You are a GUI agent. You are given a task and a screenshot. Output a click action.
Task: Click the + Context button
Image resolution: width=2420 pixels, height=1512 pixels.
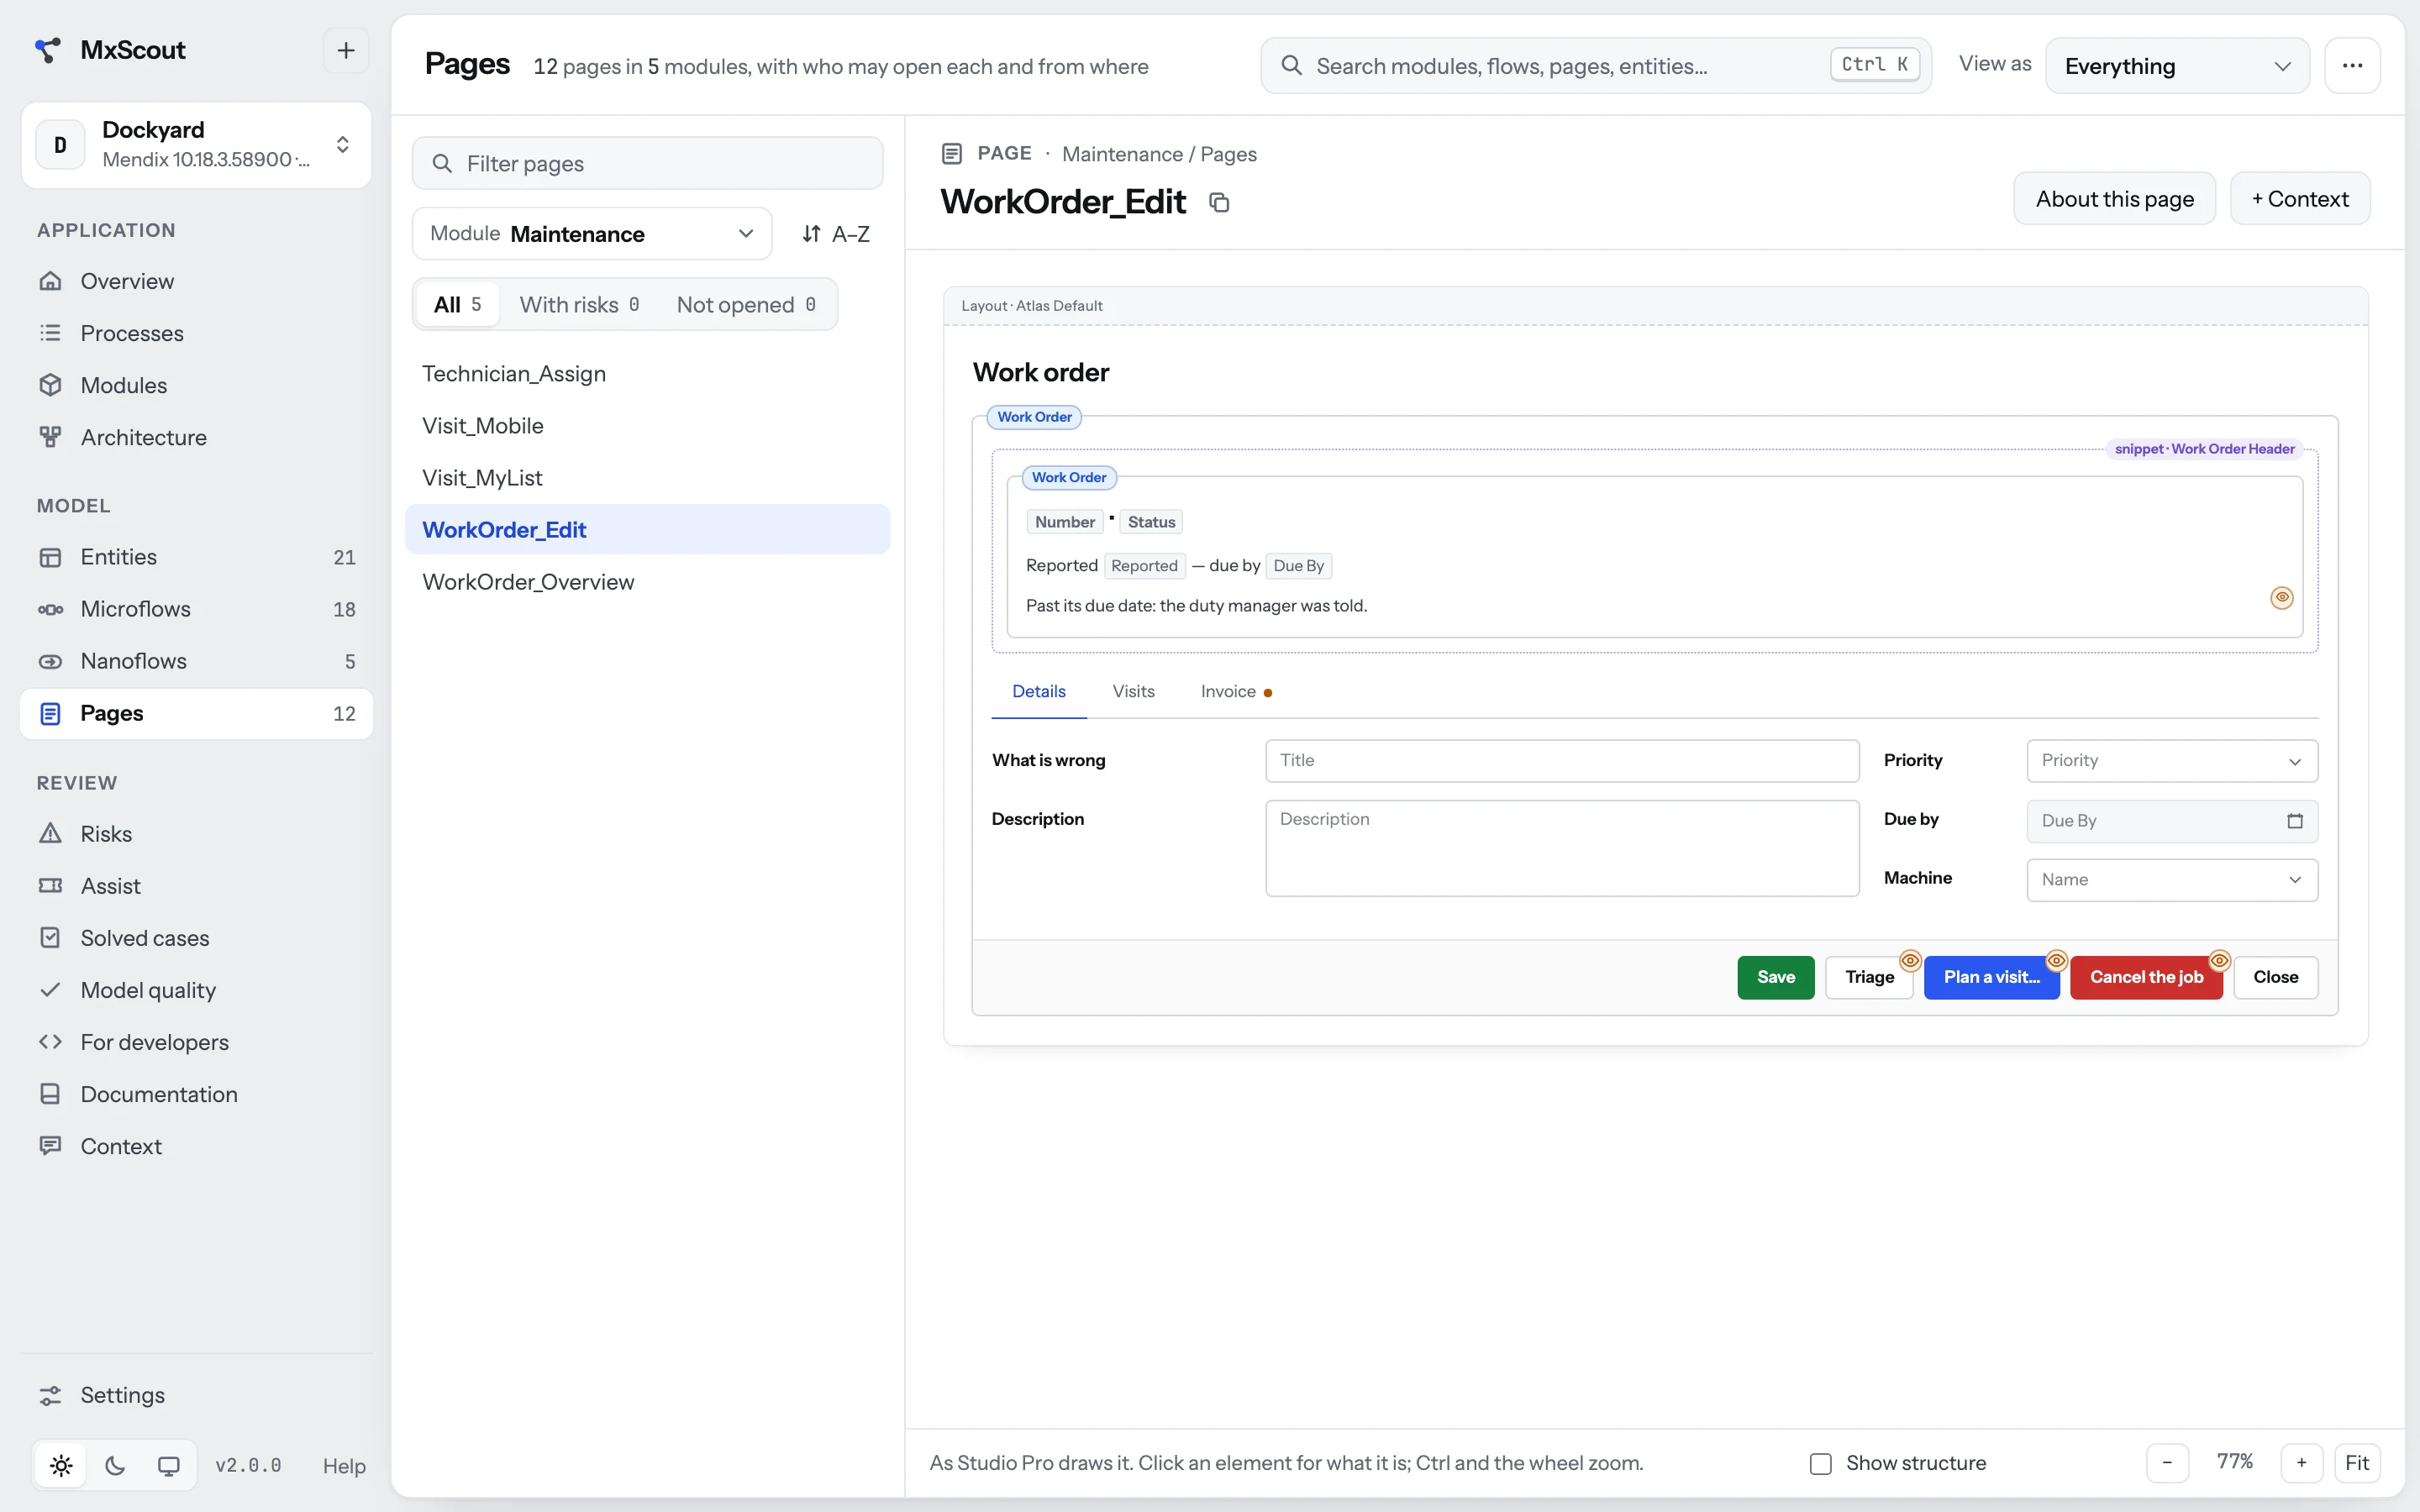(x=2300, y=198)
